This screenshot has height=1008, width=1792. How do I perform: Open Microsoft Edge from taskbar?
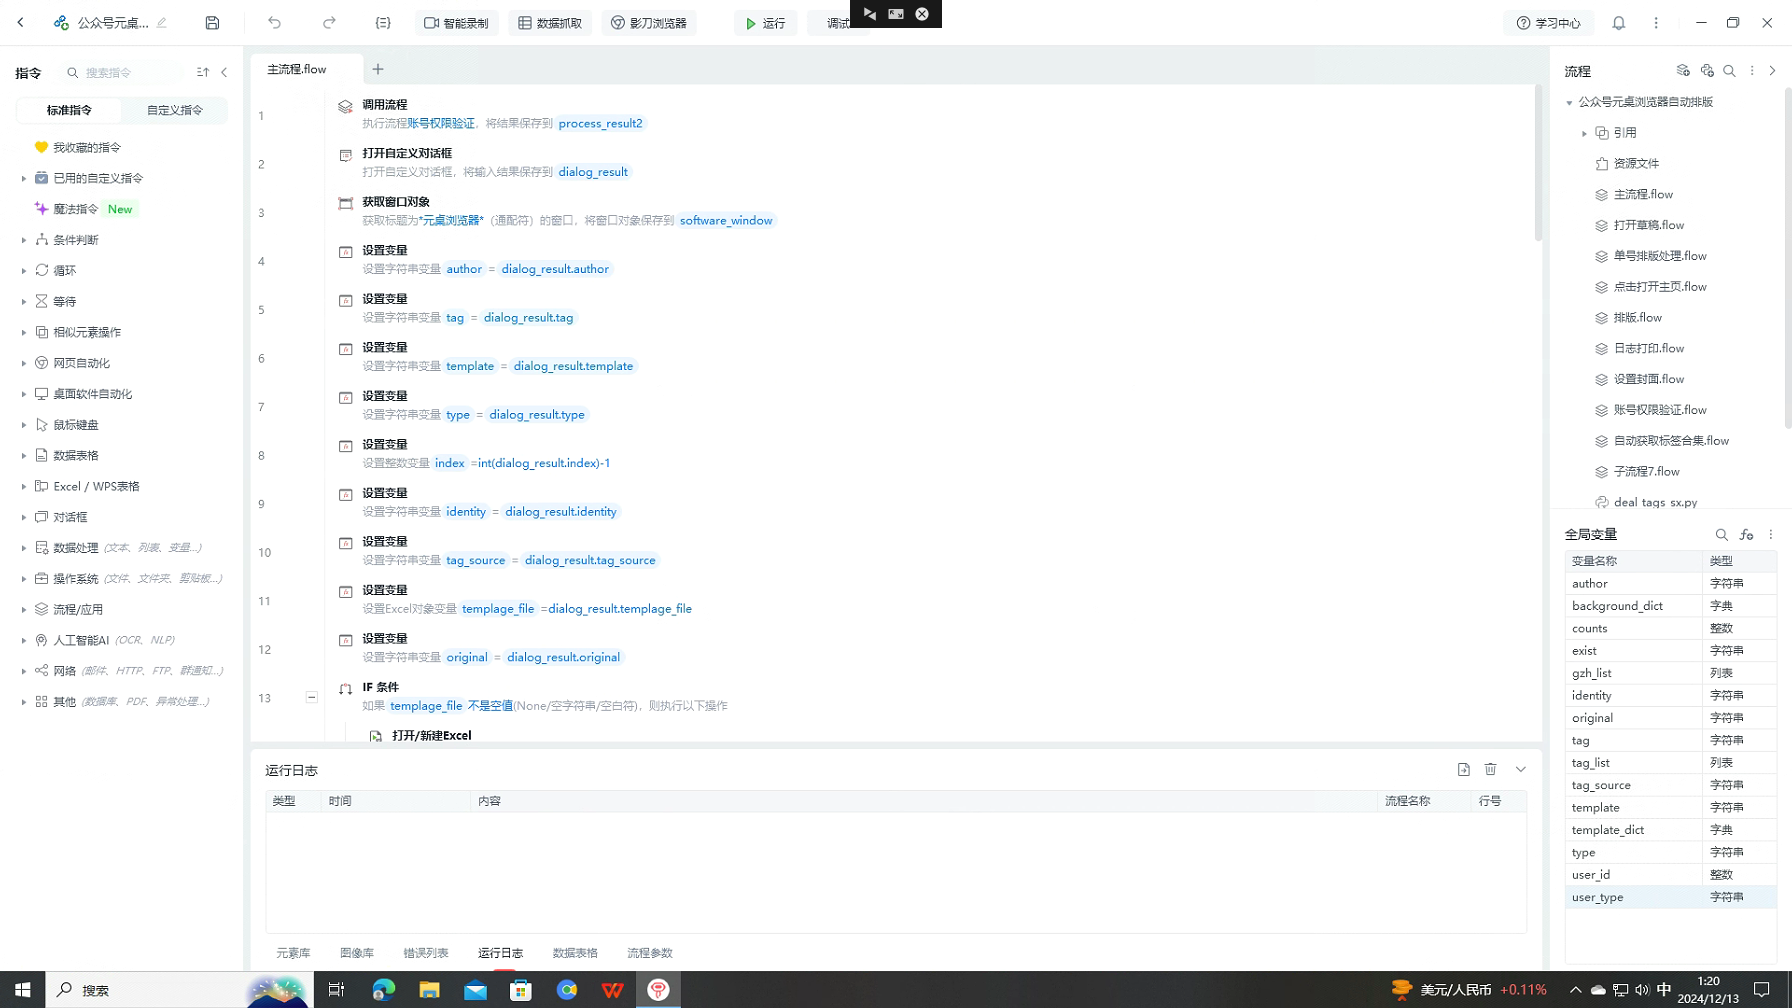(383, 990)
